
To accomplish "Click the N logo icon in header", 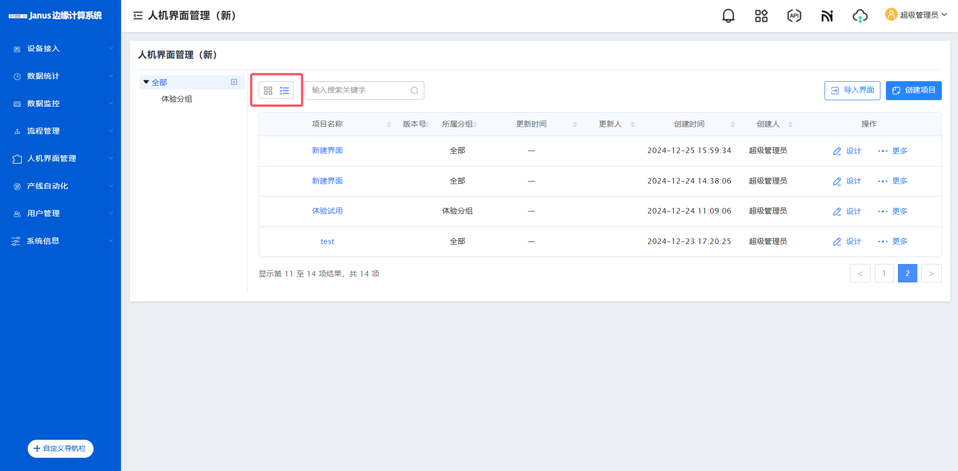I will coord(827,16).
